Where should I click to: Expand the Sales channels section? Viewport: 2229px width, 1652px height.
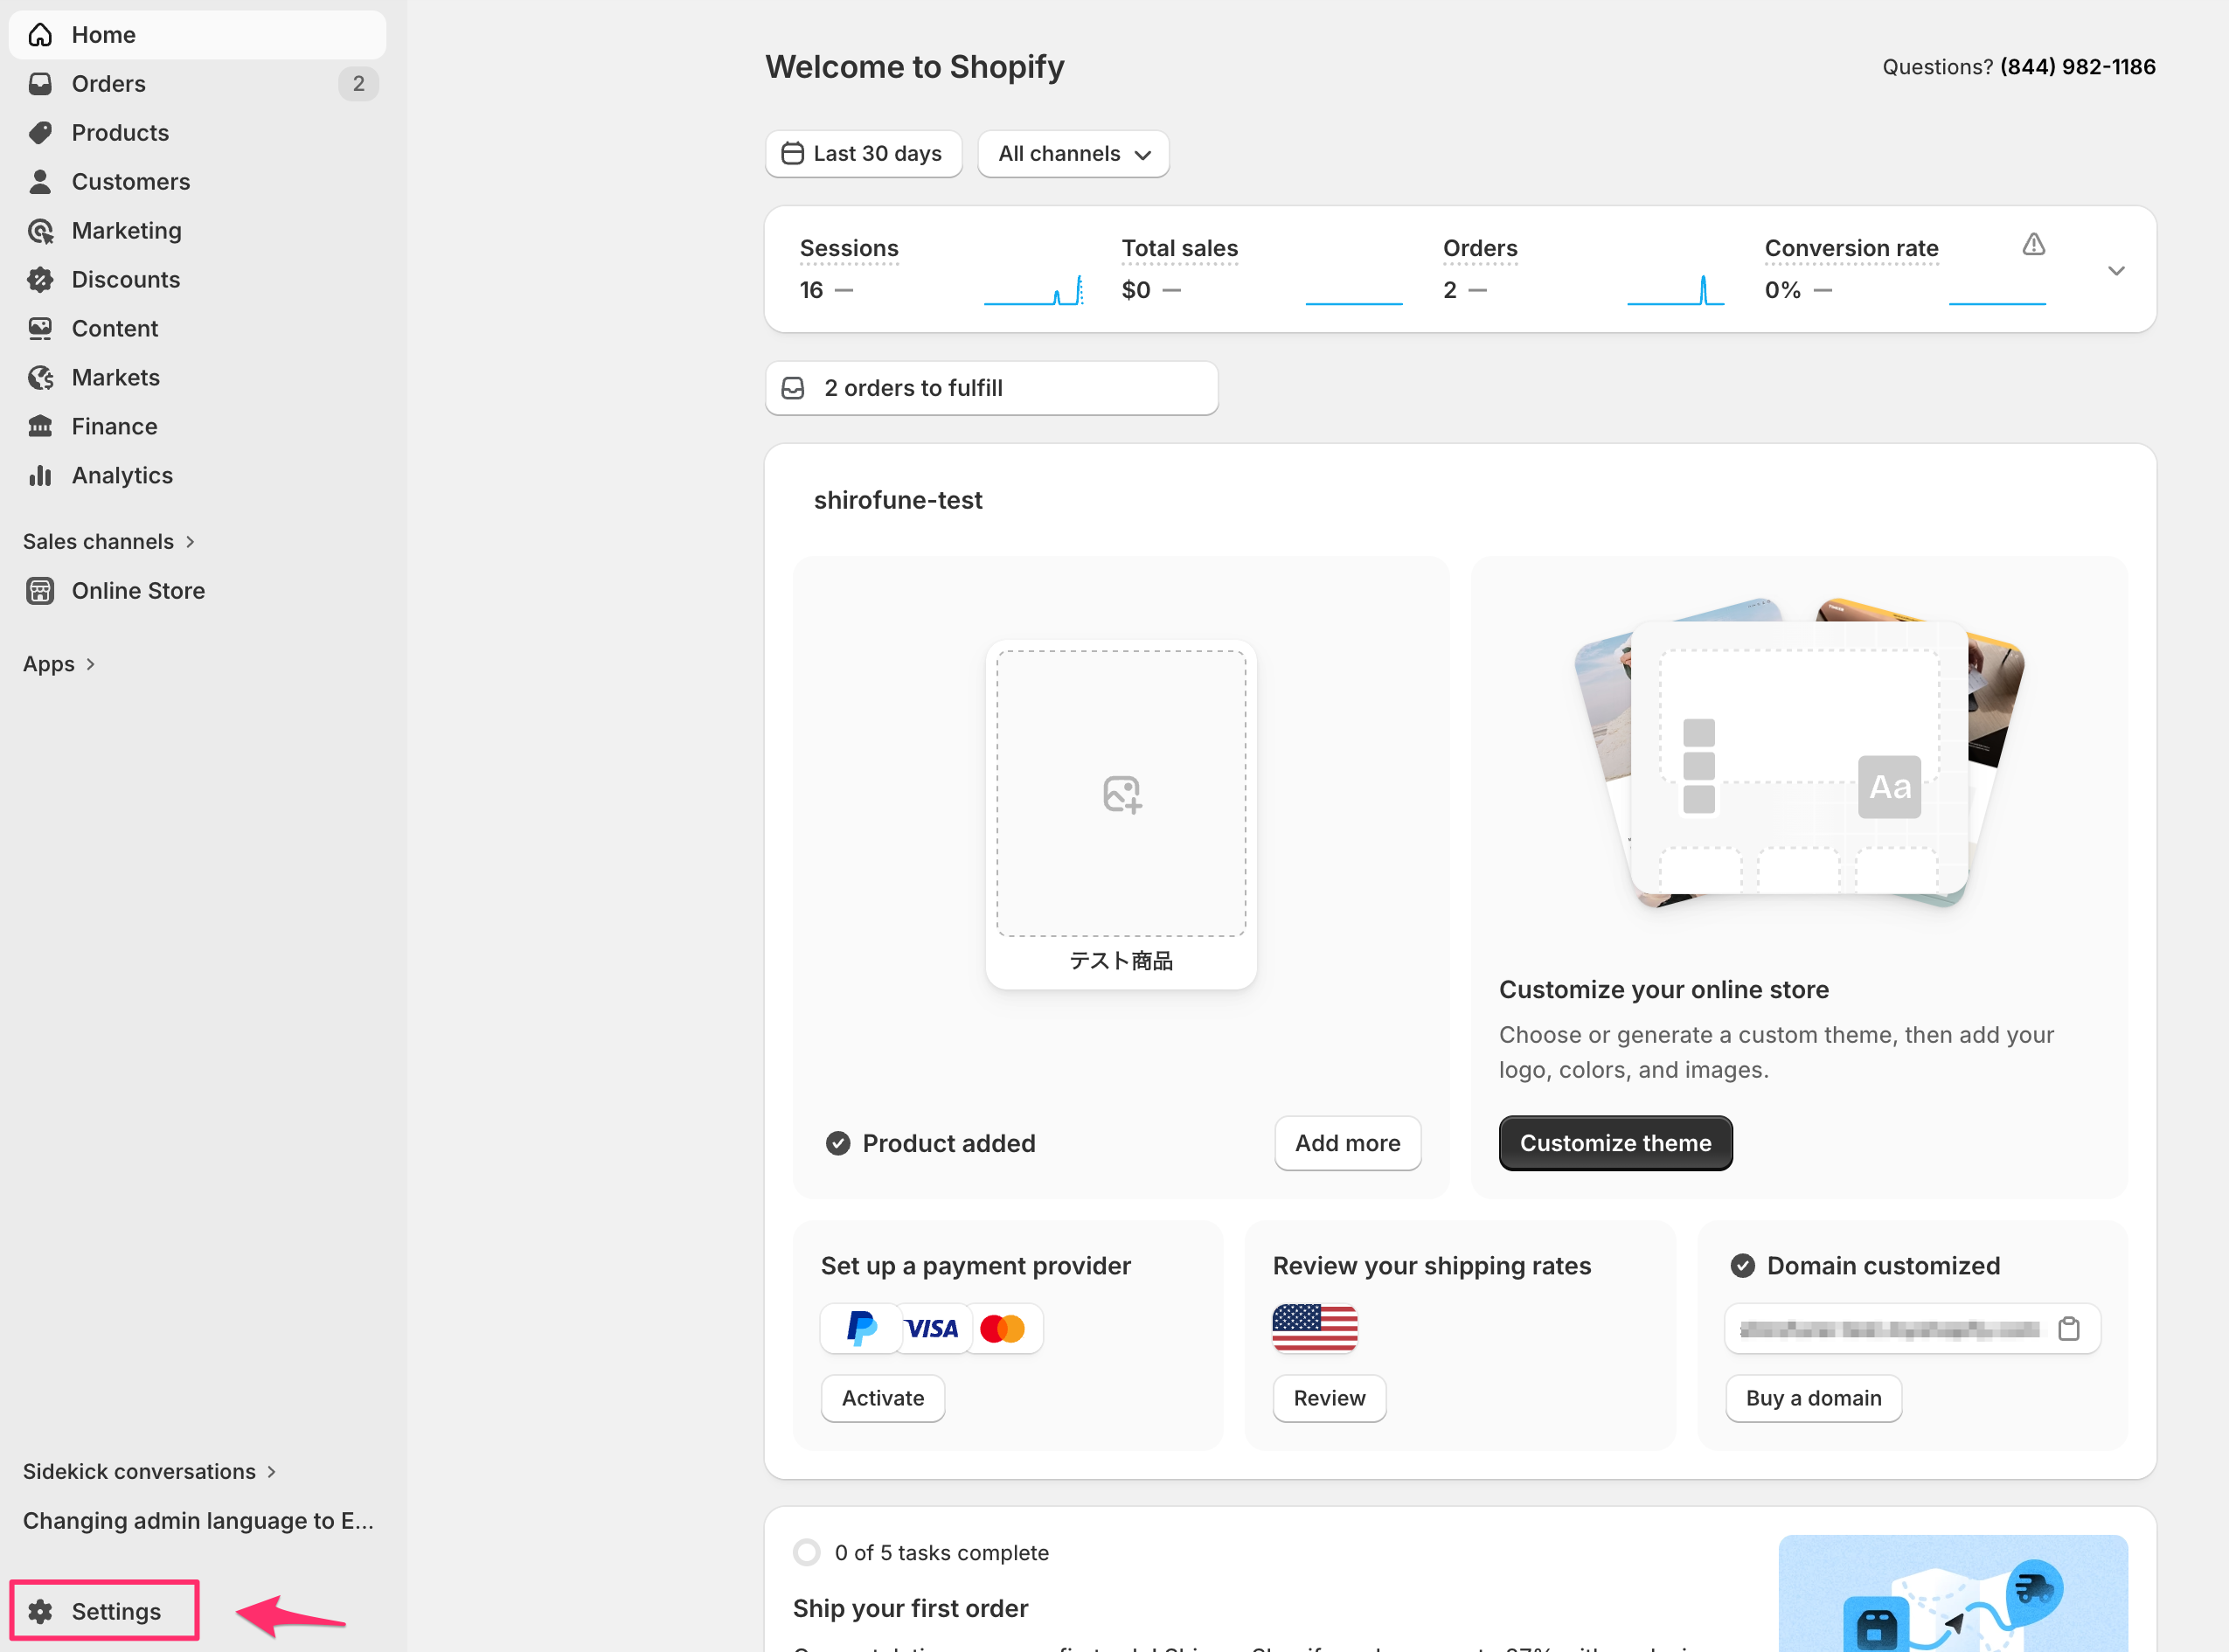point(109,541)
